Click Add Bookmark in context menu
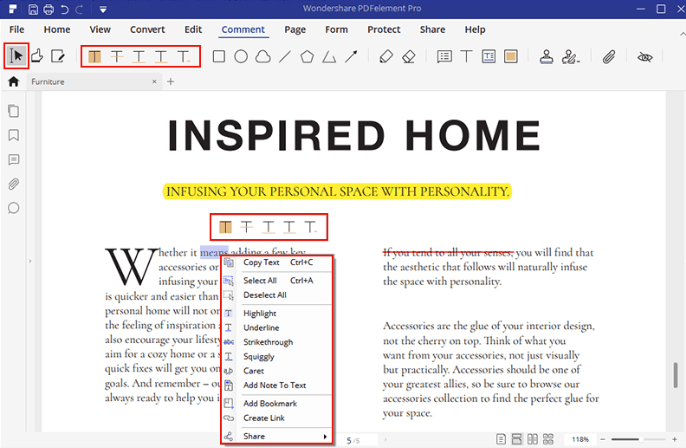Screen dimensions: 686x448 tap(270, 402)
